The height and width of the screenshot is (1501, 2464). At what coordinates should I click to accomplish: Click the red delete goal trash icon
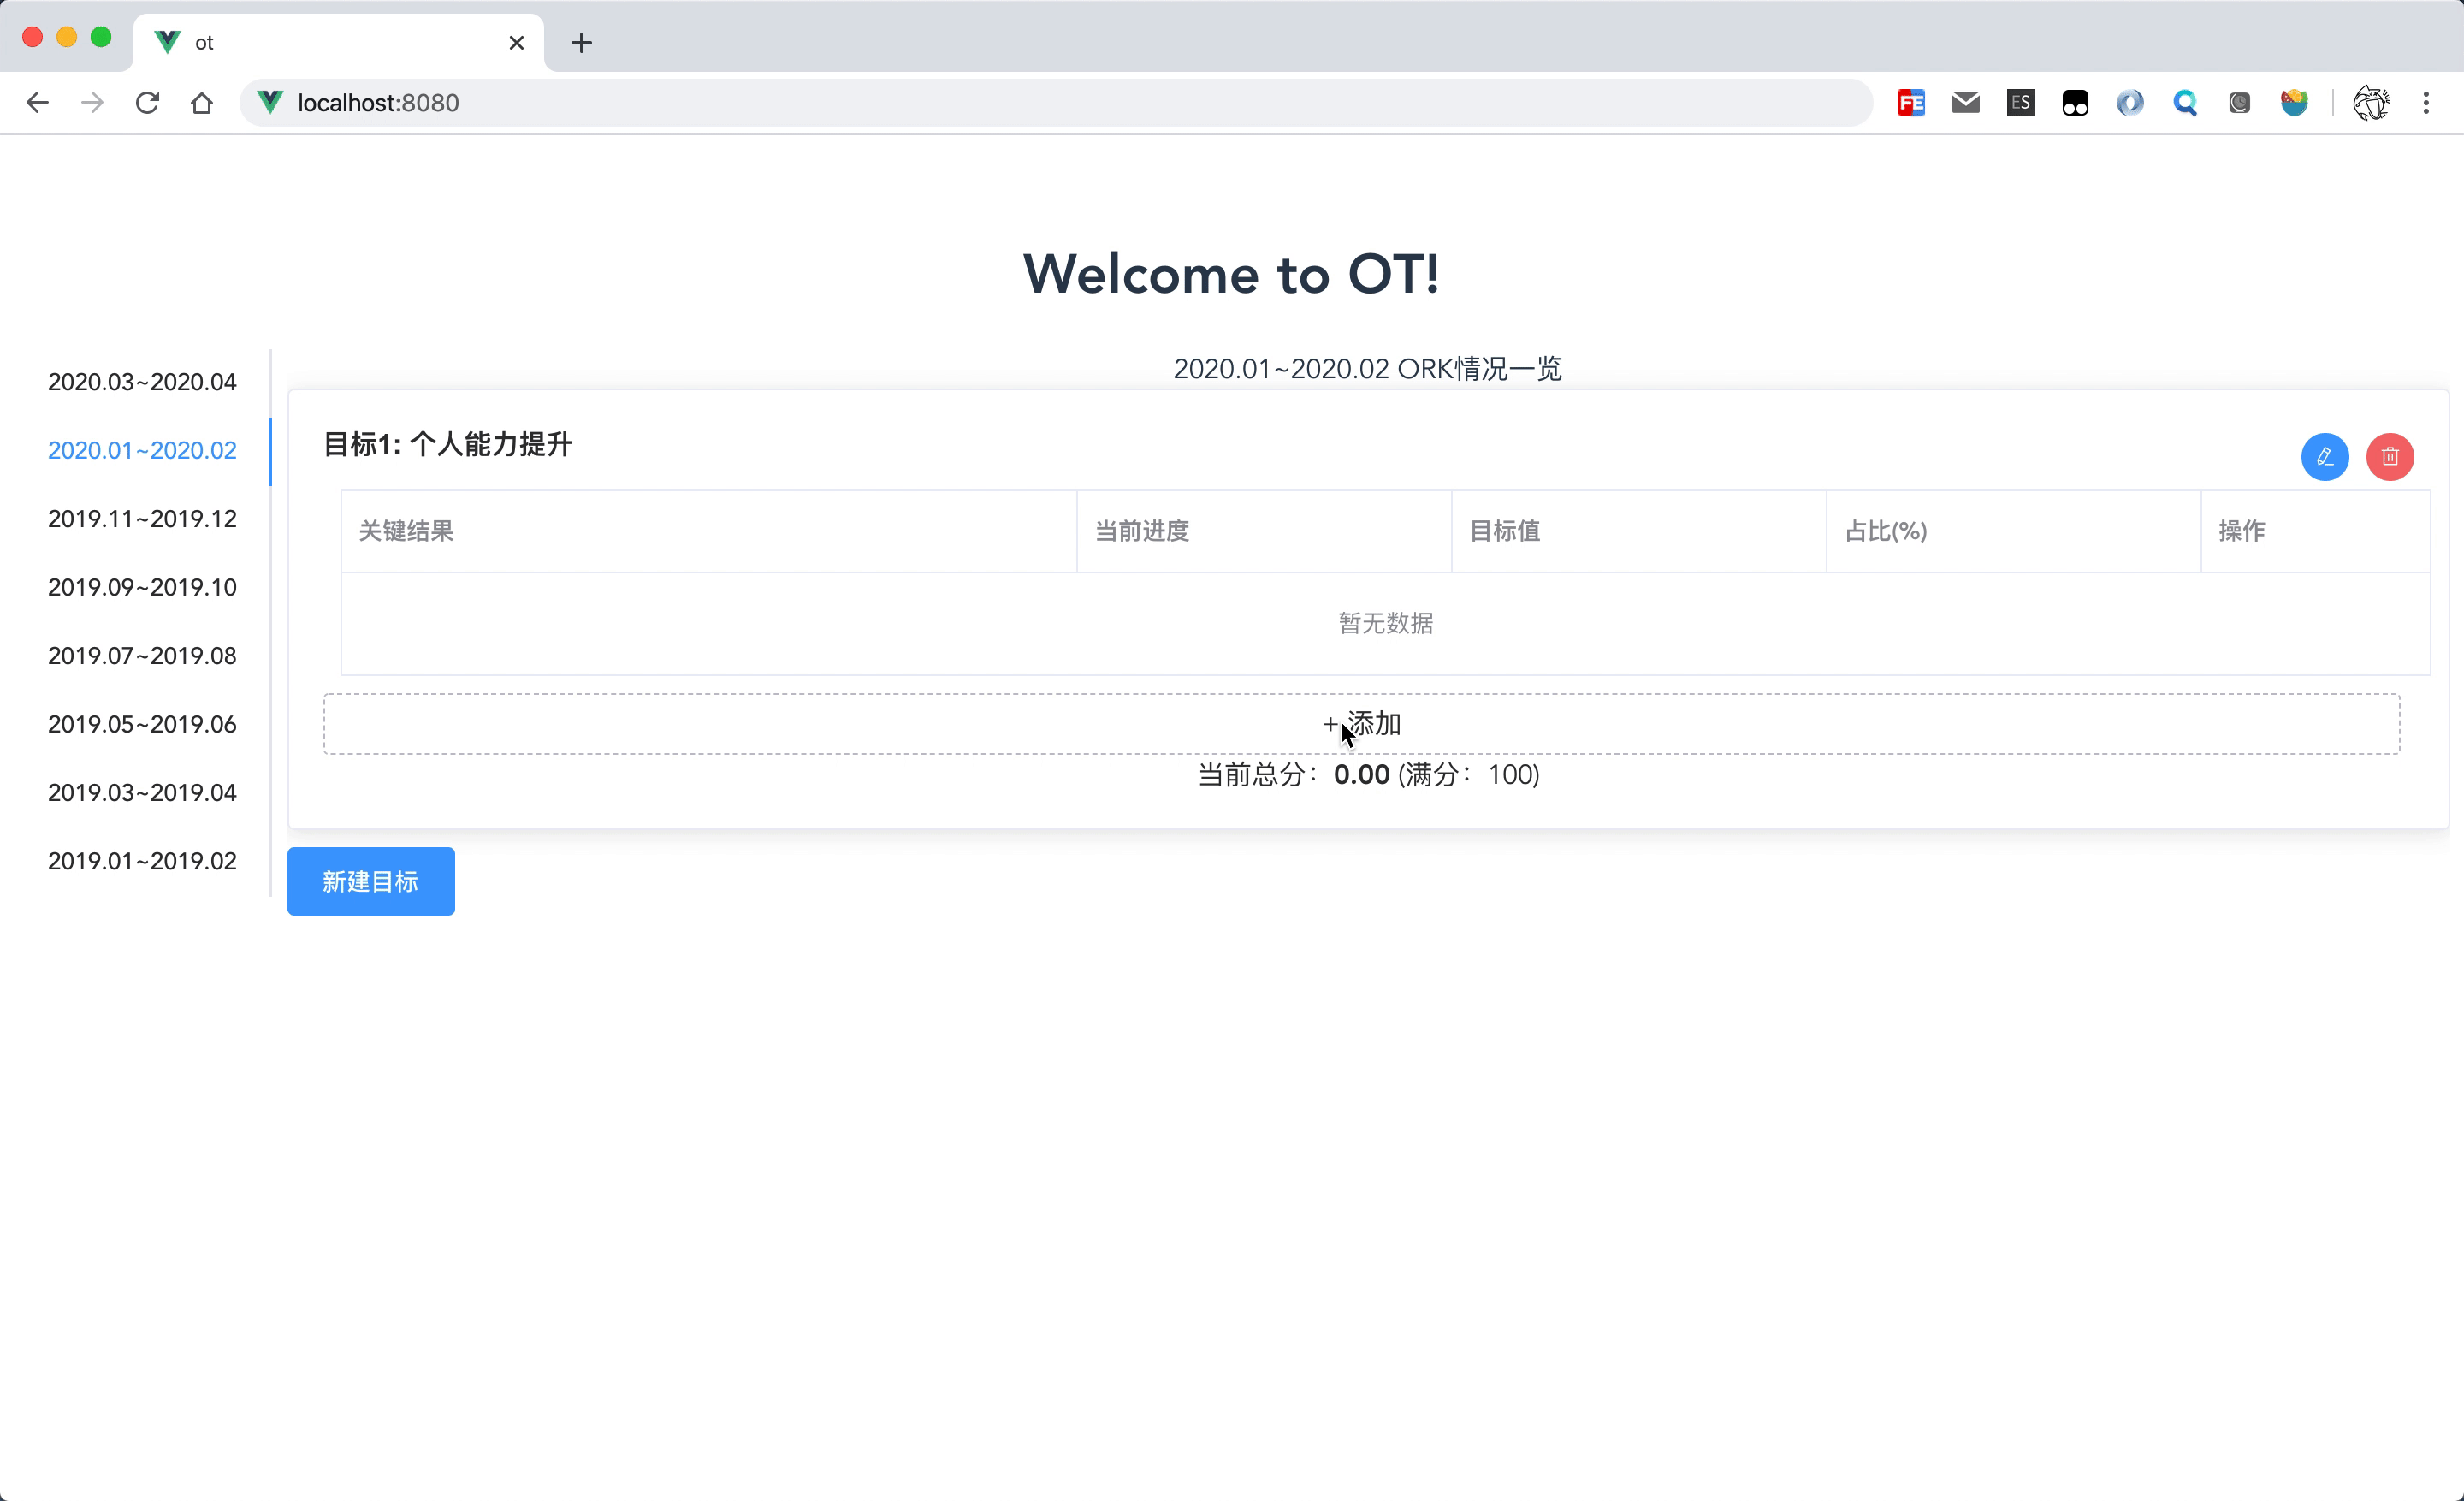pos(2389,457)
